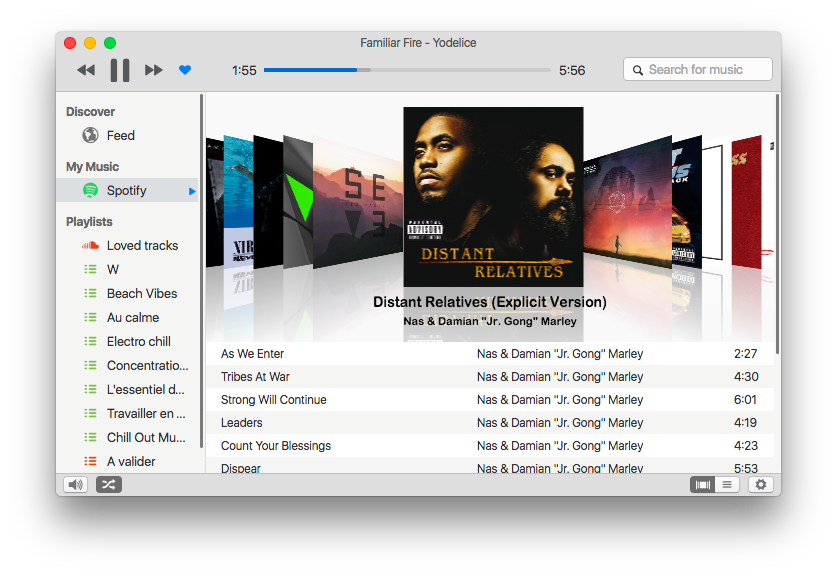Screen dimensions: 837x576
Task: Toggle the volume speaker button
Action: click(75, 485)
